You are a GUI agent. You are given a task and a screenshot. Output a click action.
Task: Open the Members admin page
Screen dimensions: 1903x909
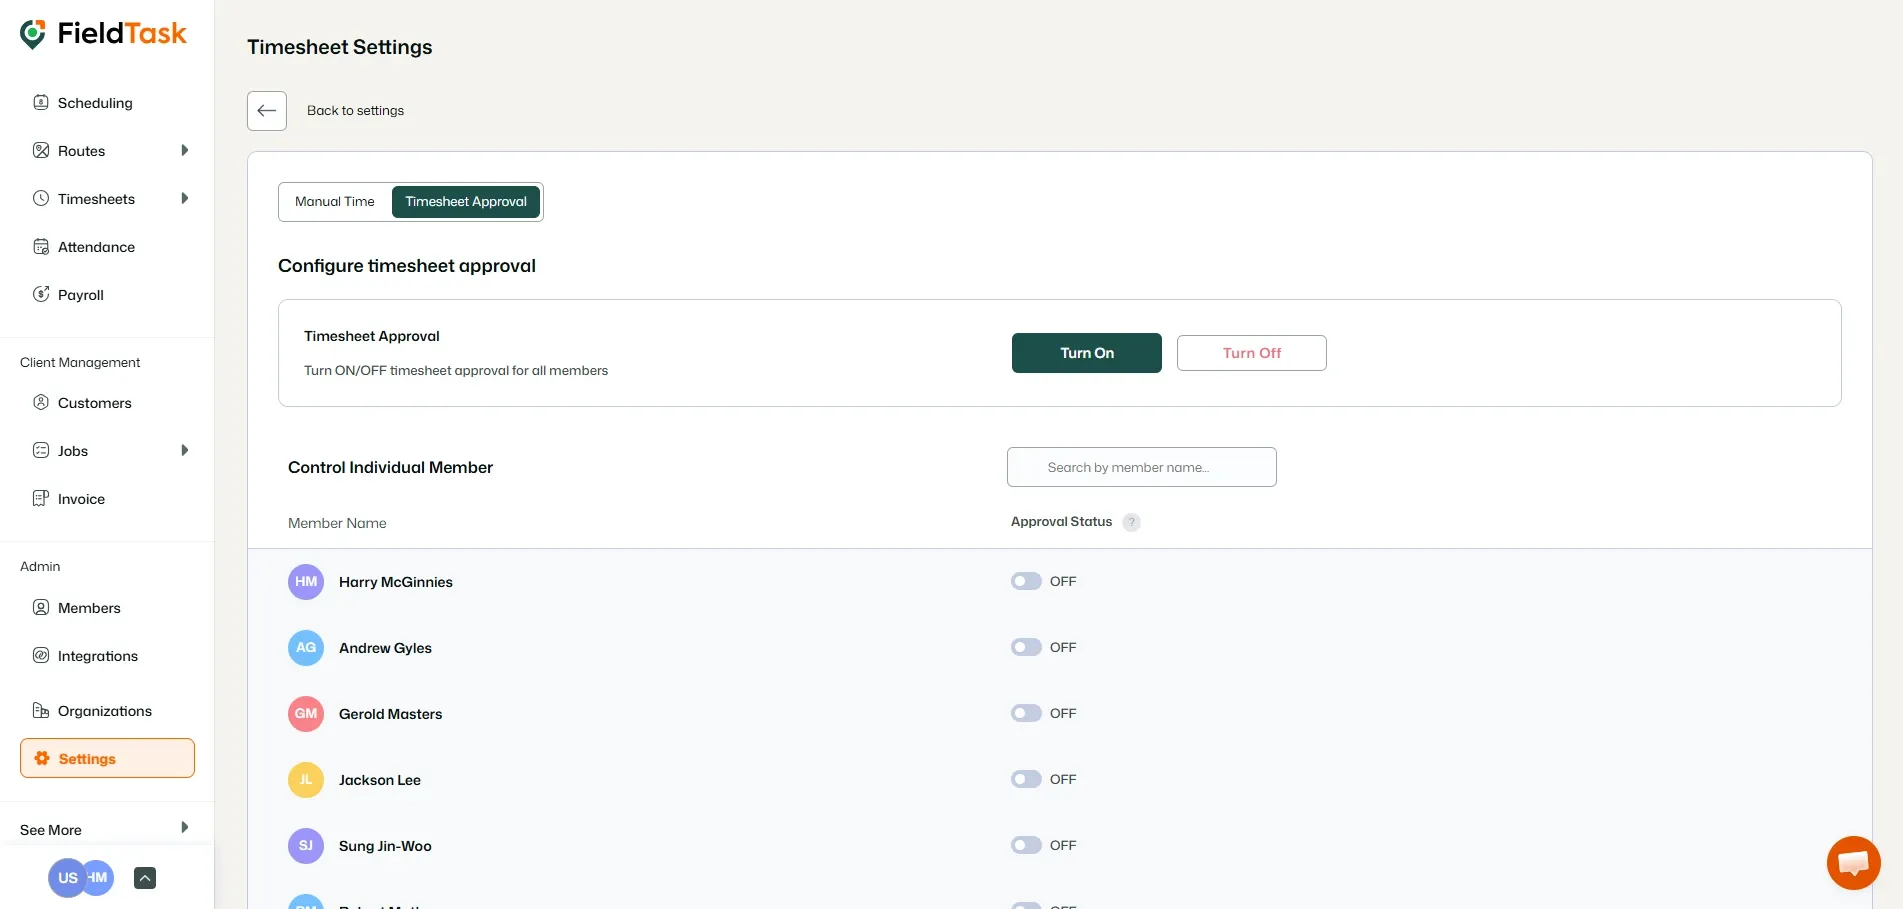[89, 608]
